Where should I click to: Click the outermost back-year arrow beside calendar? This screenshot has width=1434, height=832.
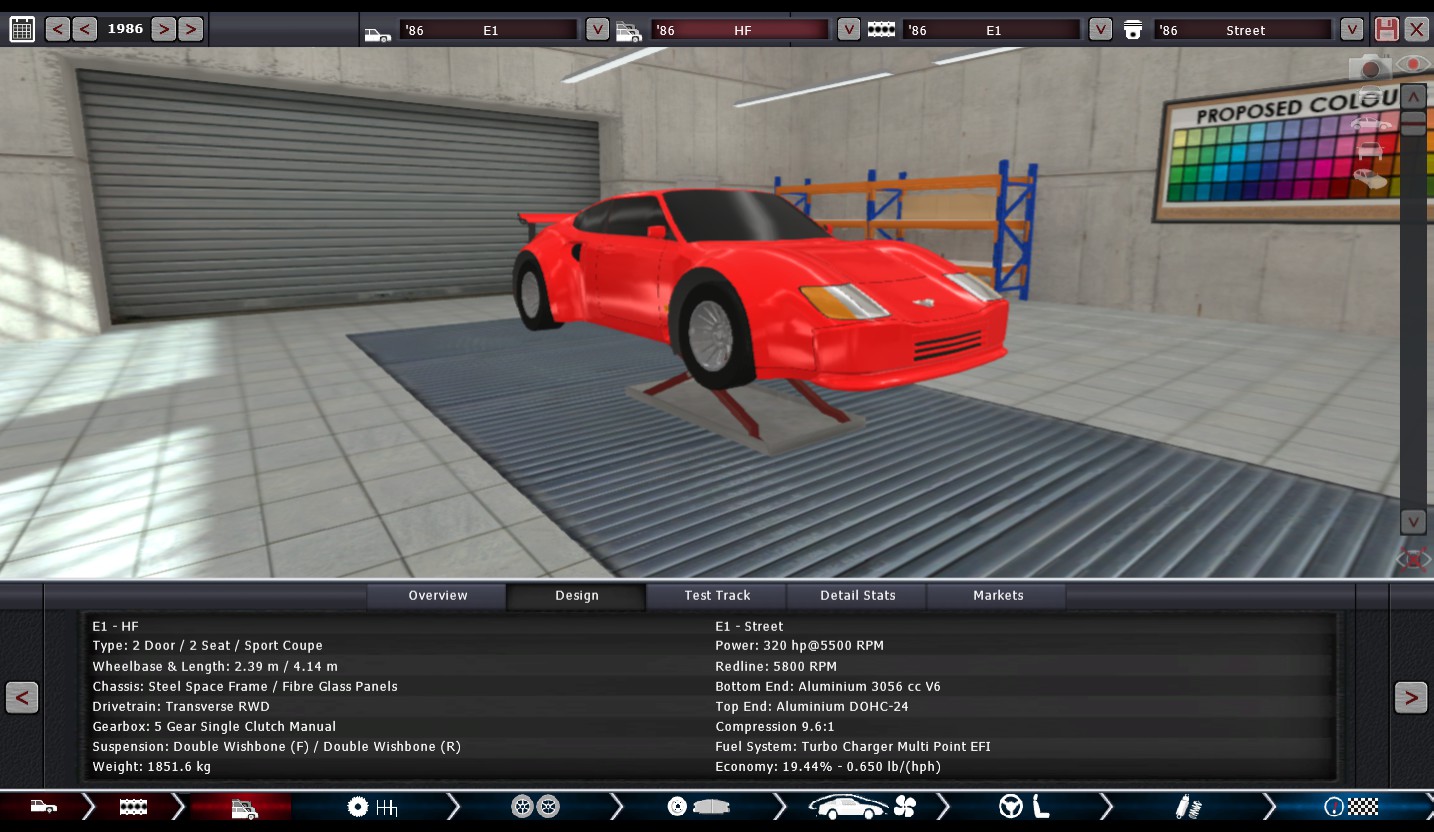pos(58,29)
